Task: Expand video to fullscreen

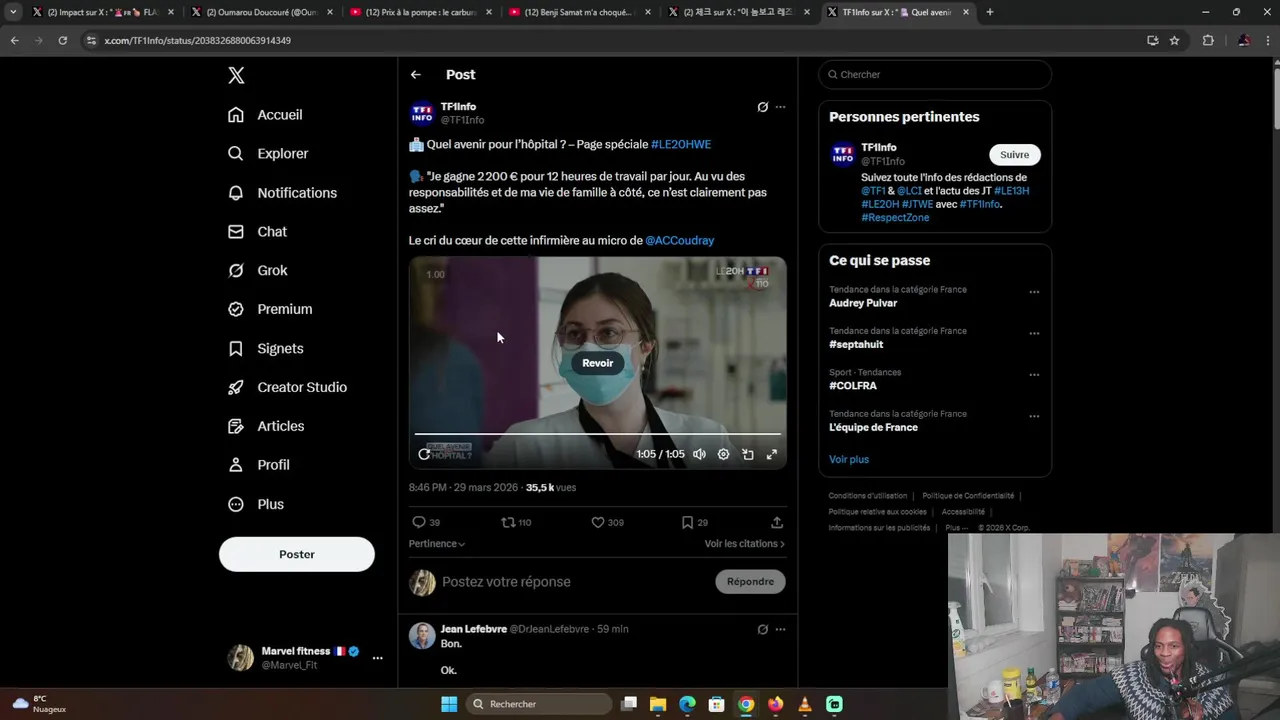Action: tap(772, 454)
